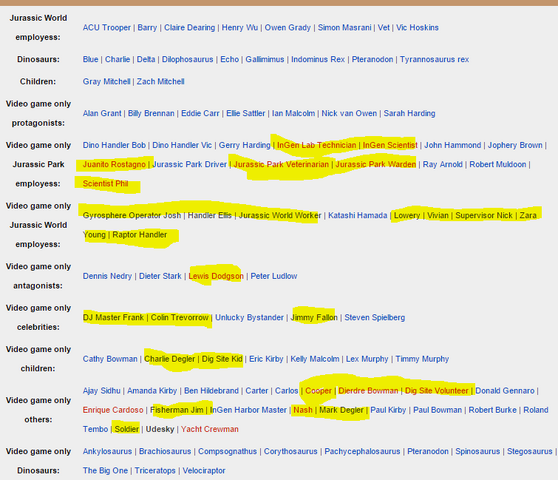Open the Ajay Sidhu page
The width and height of the screenshot is (558, 480).
pyautogui.click(x=101, y=391)
